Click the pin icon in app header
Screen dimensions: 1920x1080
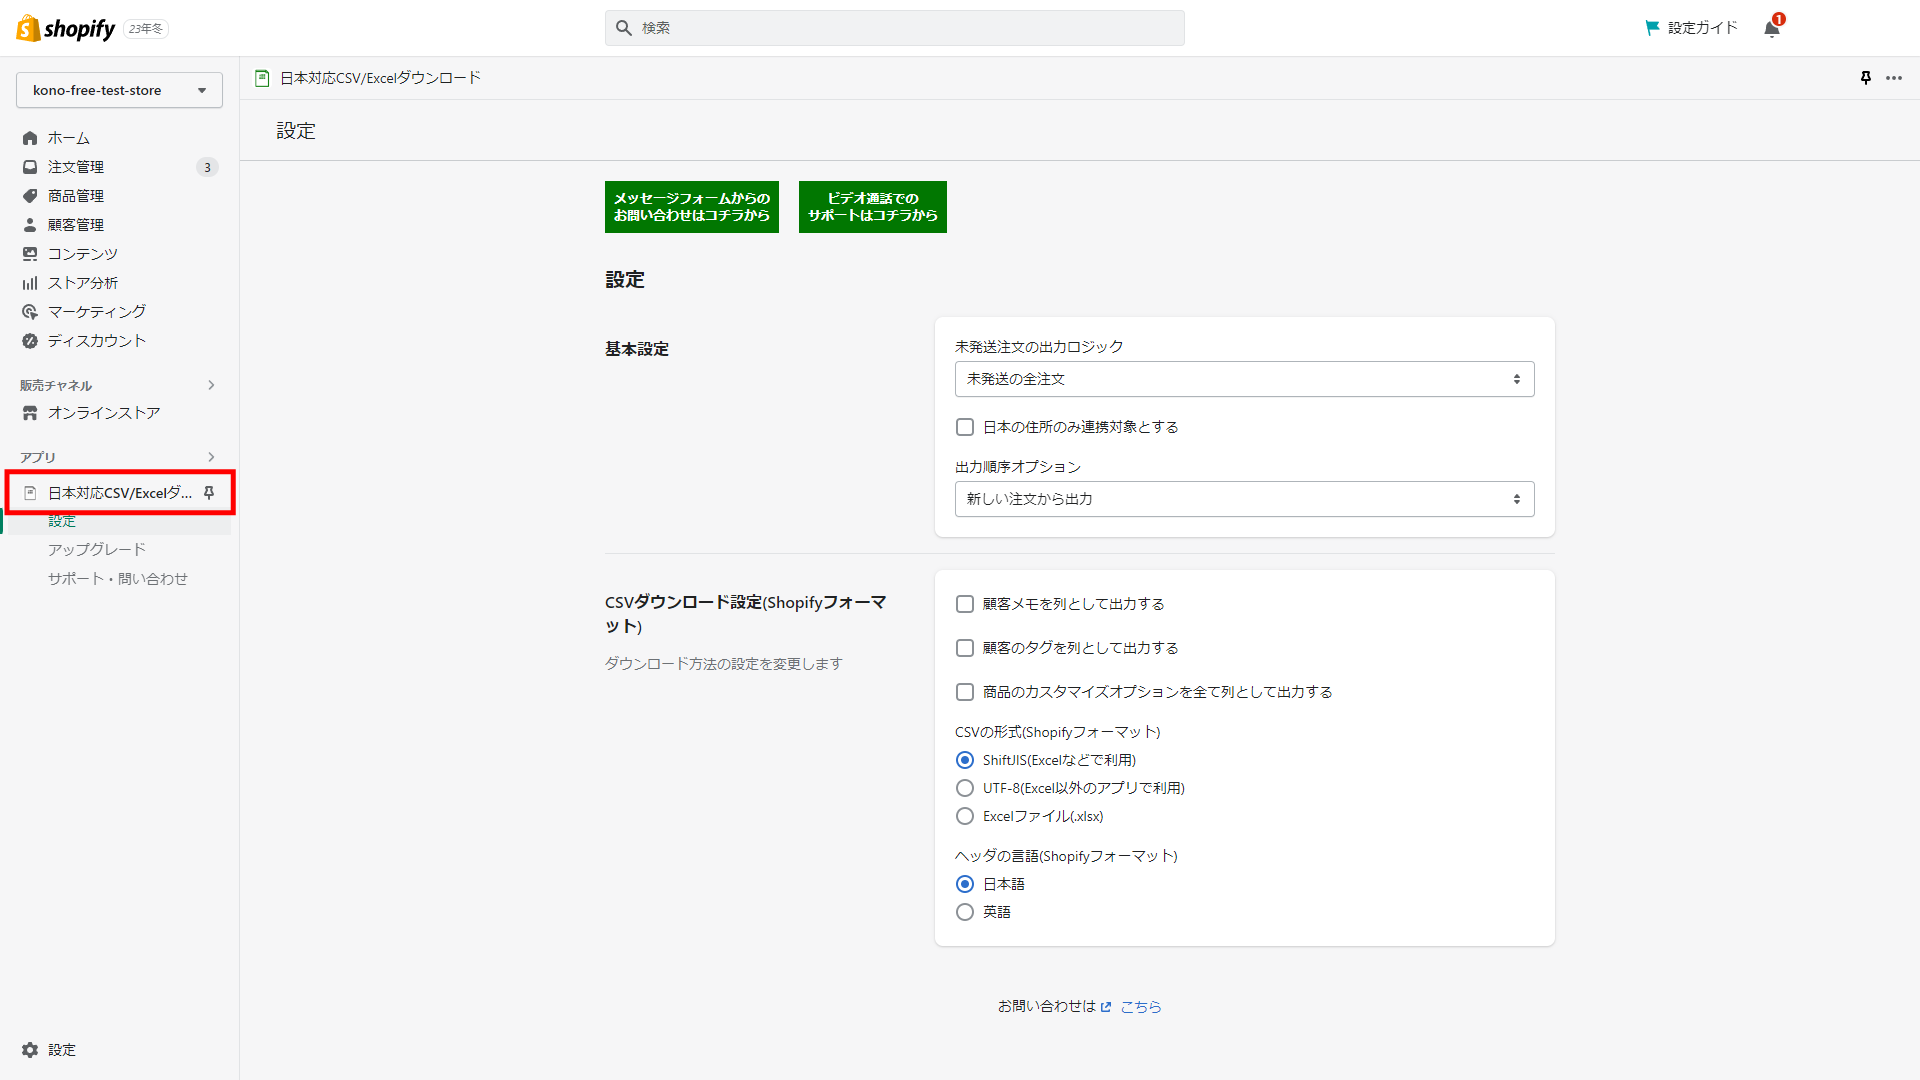point(1865,78)
